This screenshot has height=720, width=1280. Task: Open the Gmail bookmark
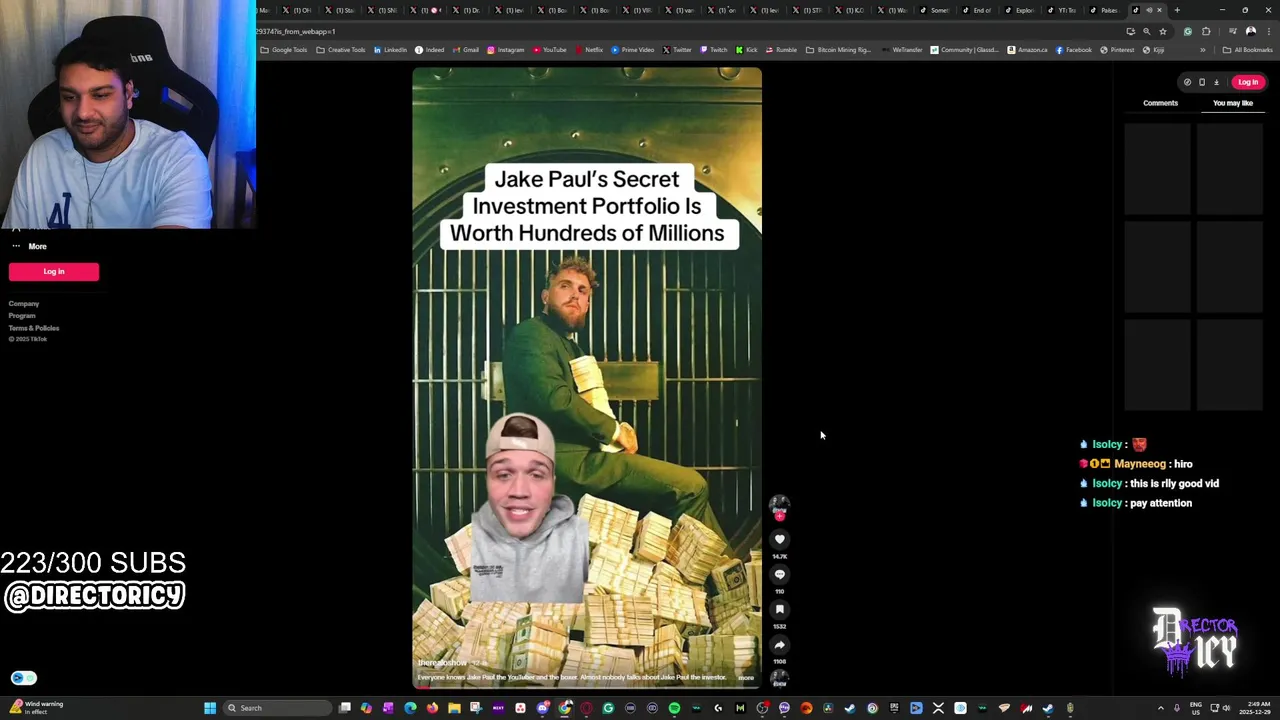tap(466, 50)
